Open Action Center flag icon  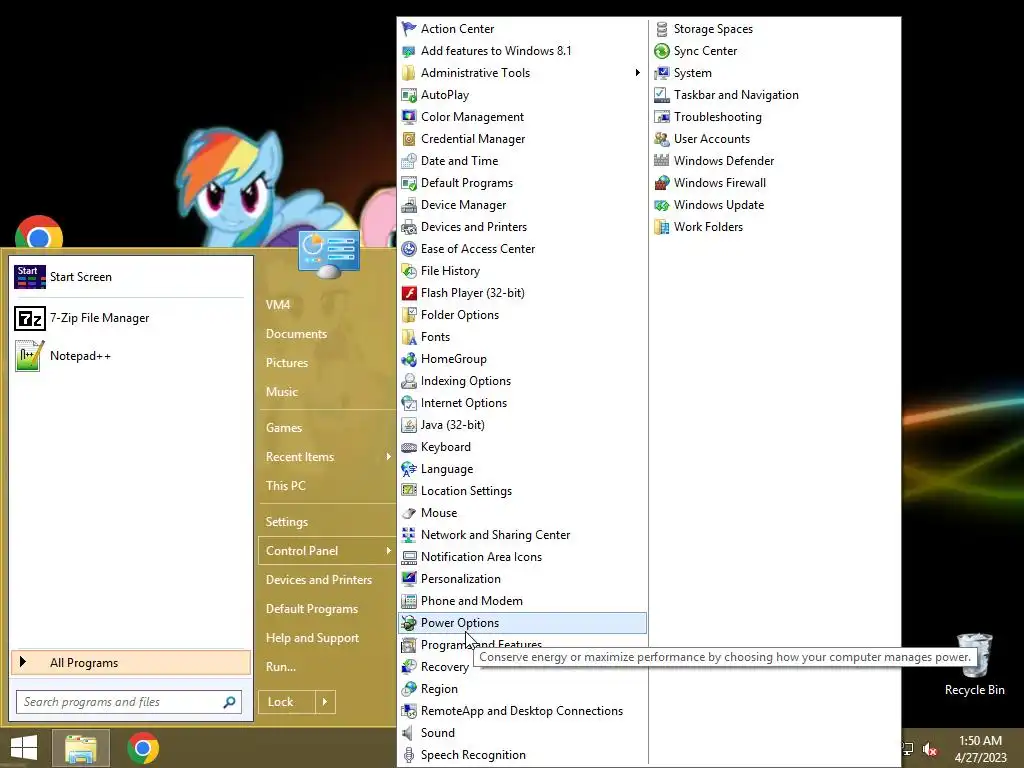pyautogui.click(x=409, y=29)
